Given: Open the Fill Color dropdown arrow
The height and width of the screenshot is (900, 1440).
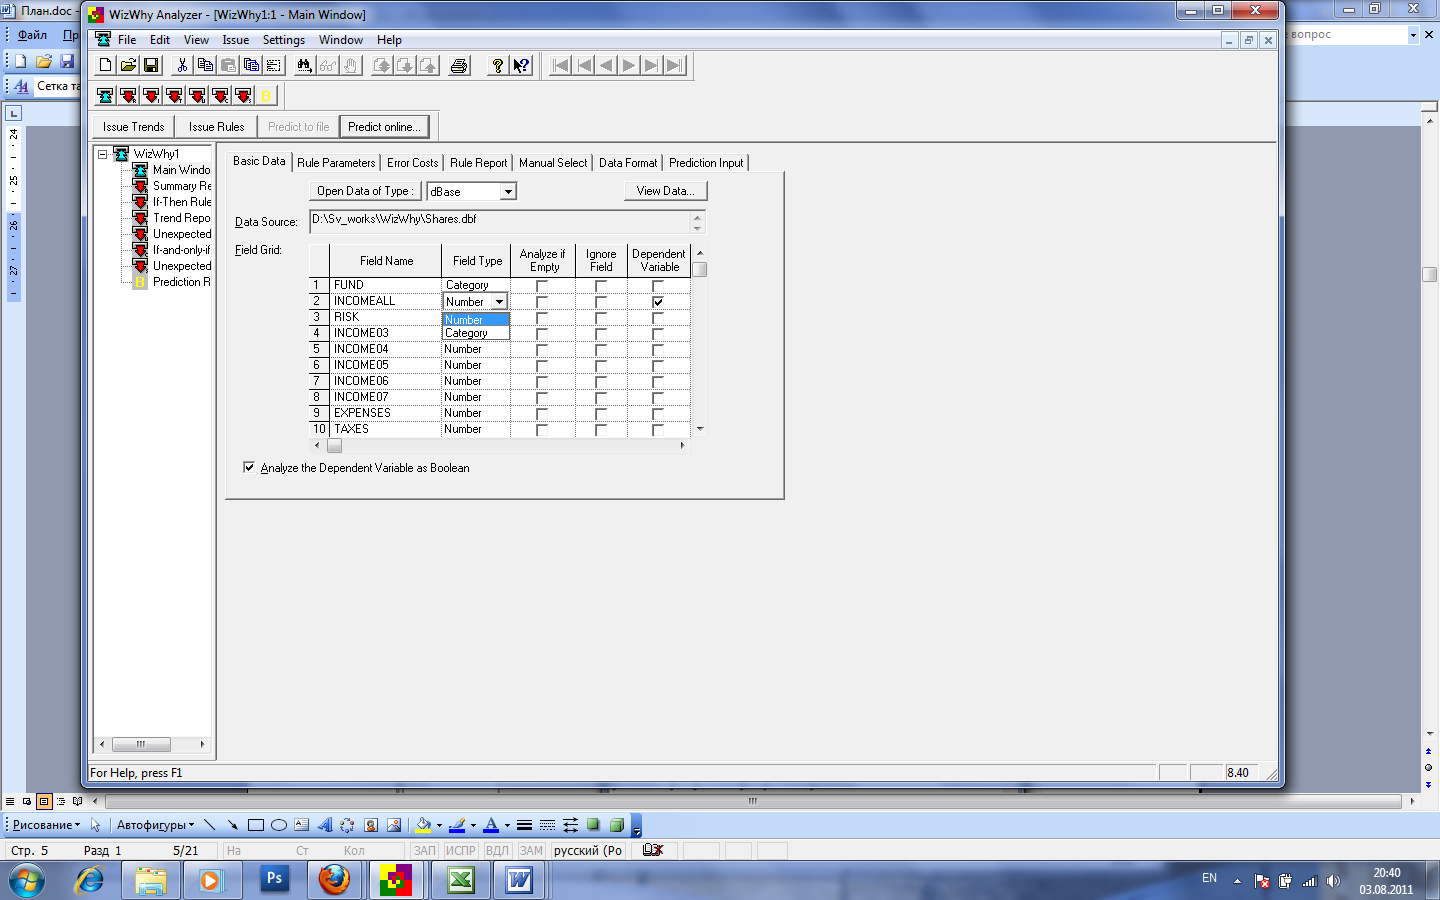Looking at the screenshot, I should (x=439, y=826).
